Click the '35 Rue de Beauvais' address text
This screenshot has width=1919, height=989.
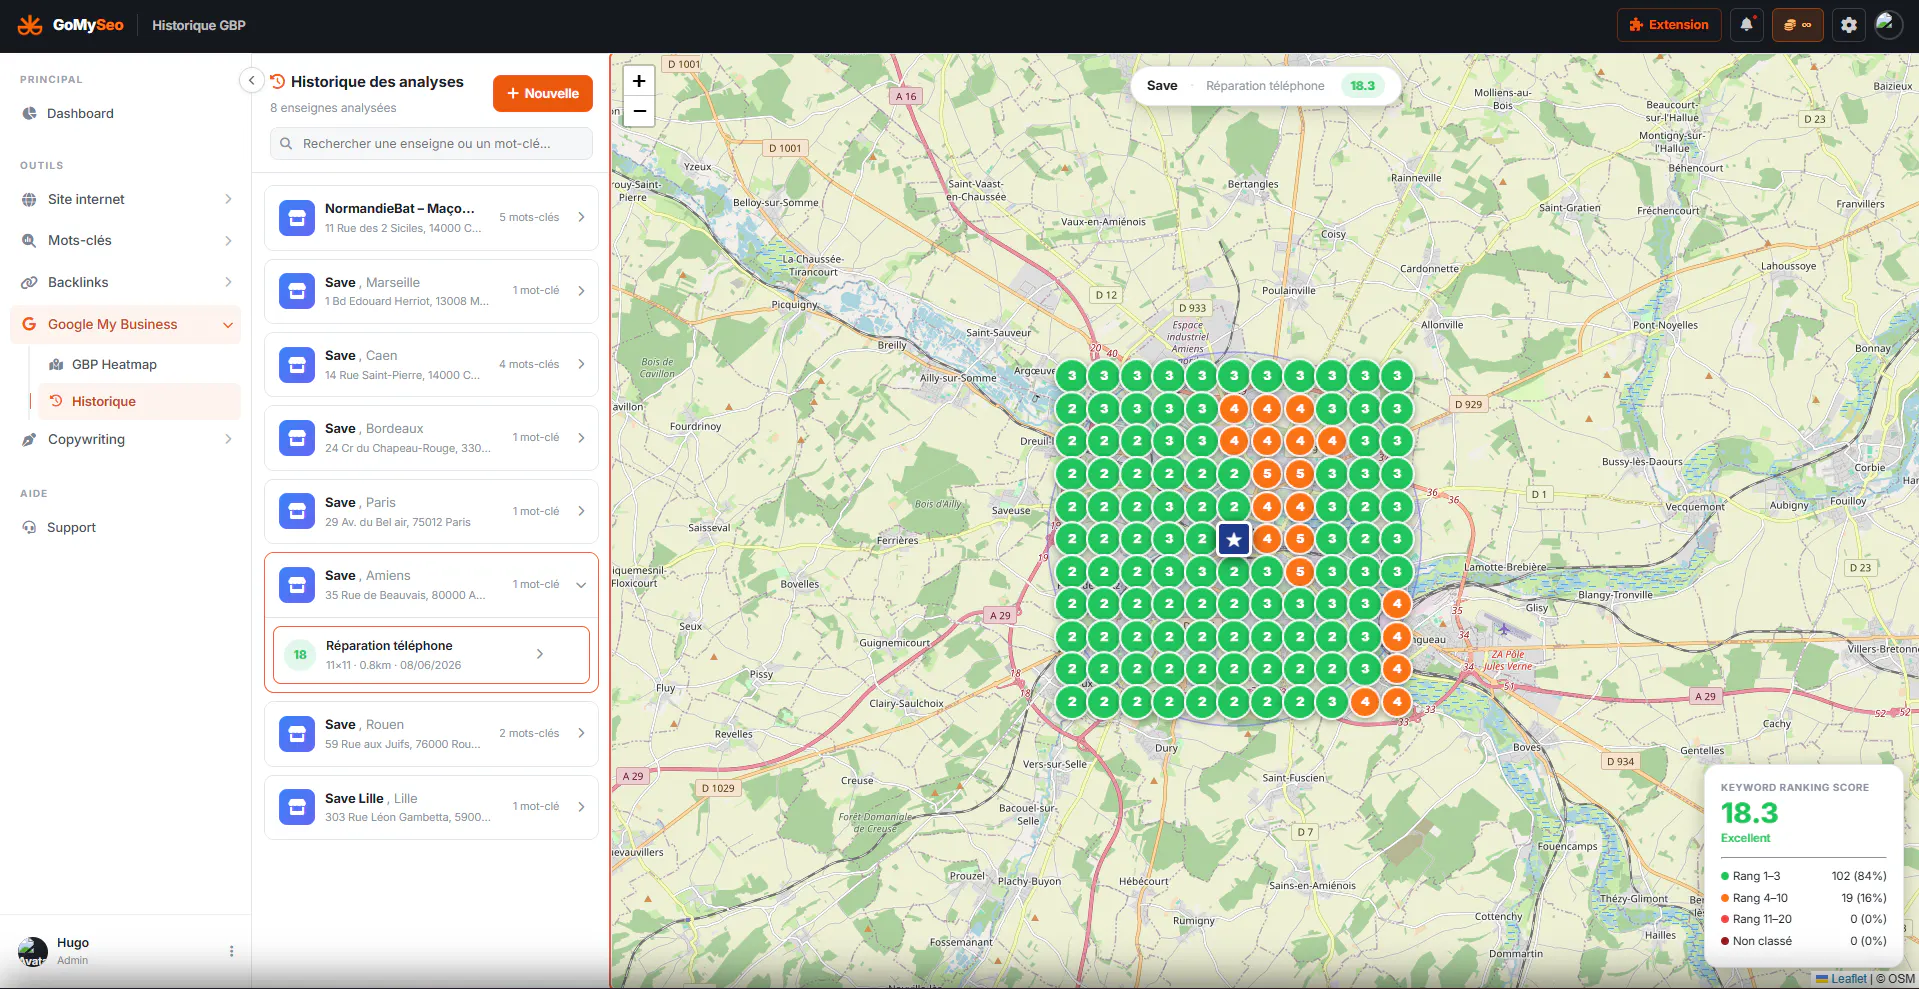[x=405, y=595]
